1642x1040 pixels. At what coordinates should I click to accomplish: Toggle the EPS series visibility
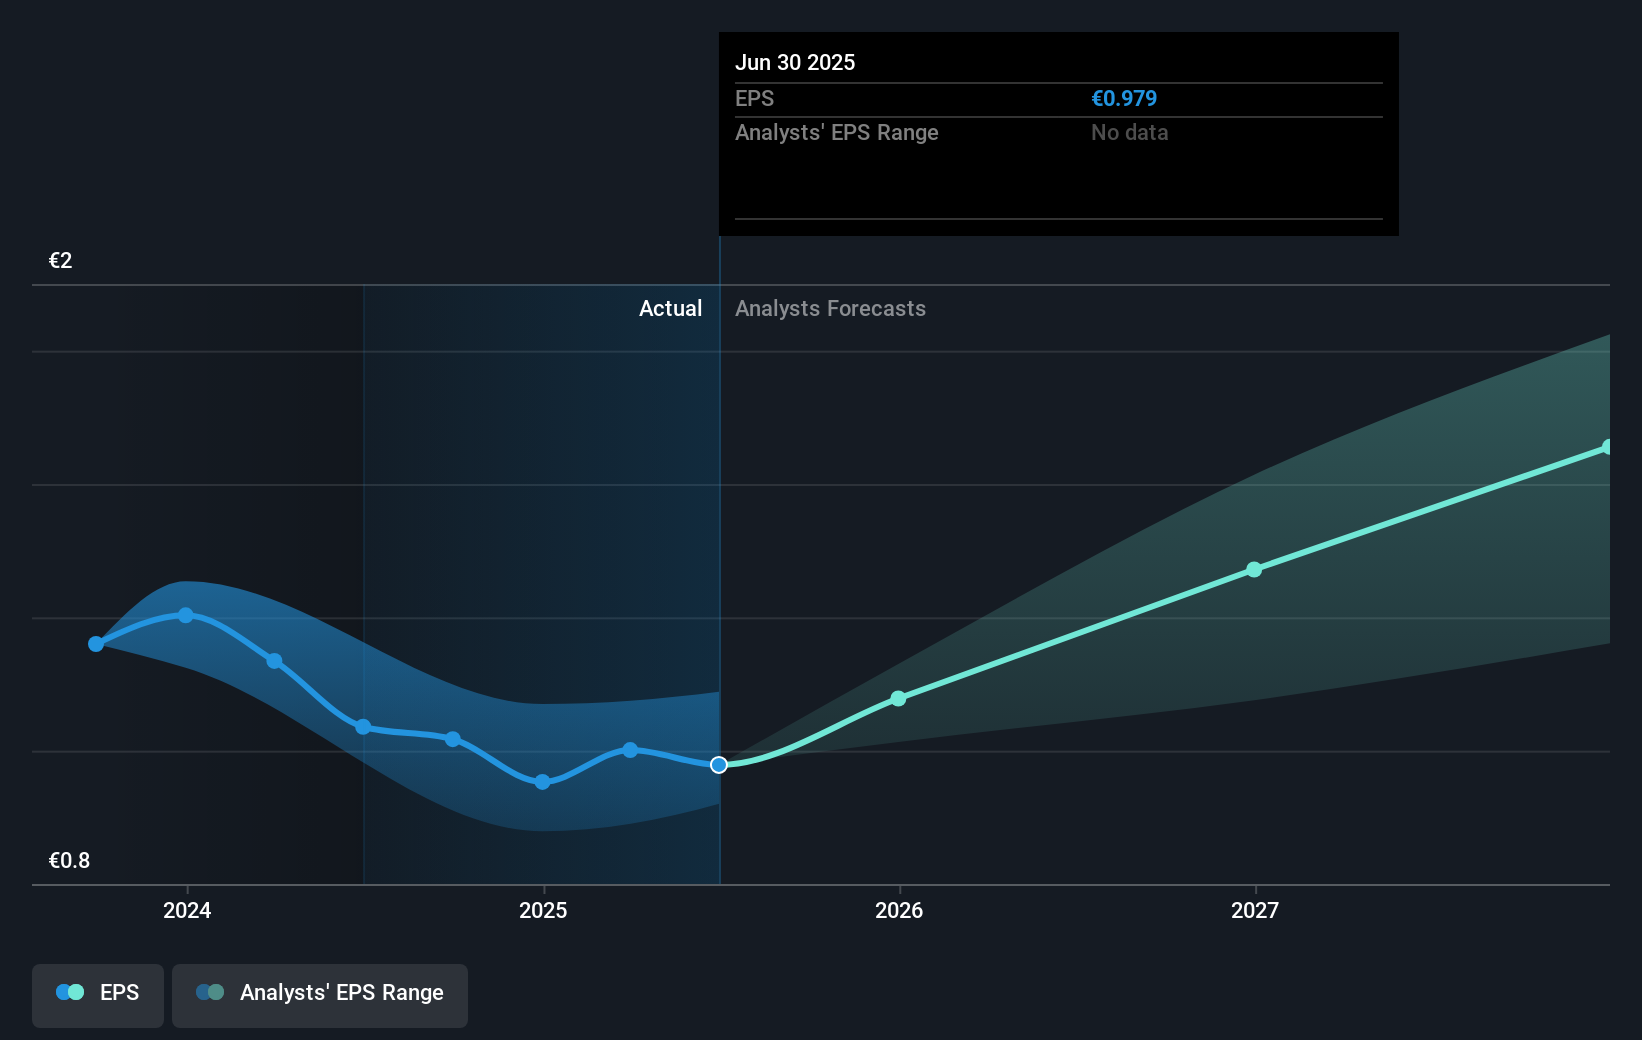(97, 994)
